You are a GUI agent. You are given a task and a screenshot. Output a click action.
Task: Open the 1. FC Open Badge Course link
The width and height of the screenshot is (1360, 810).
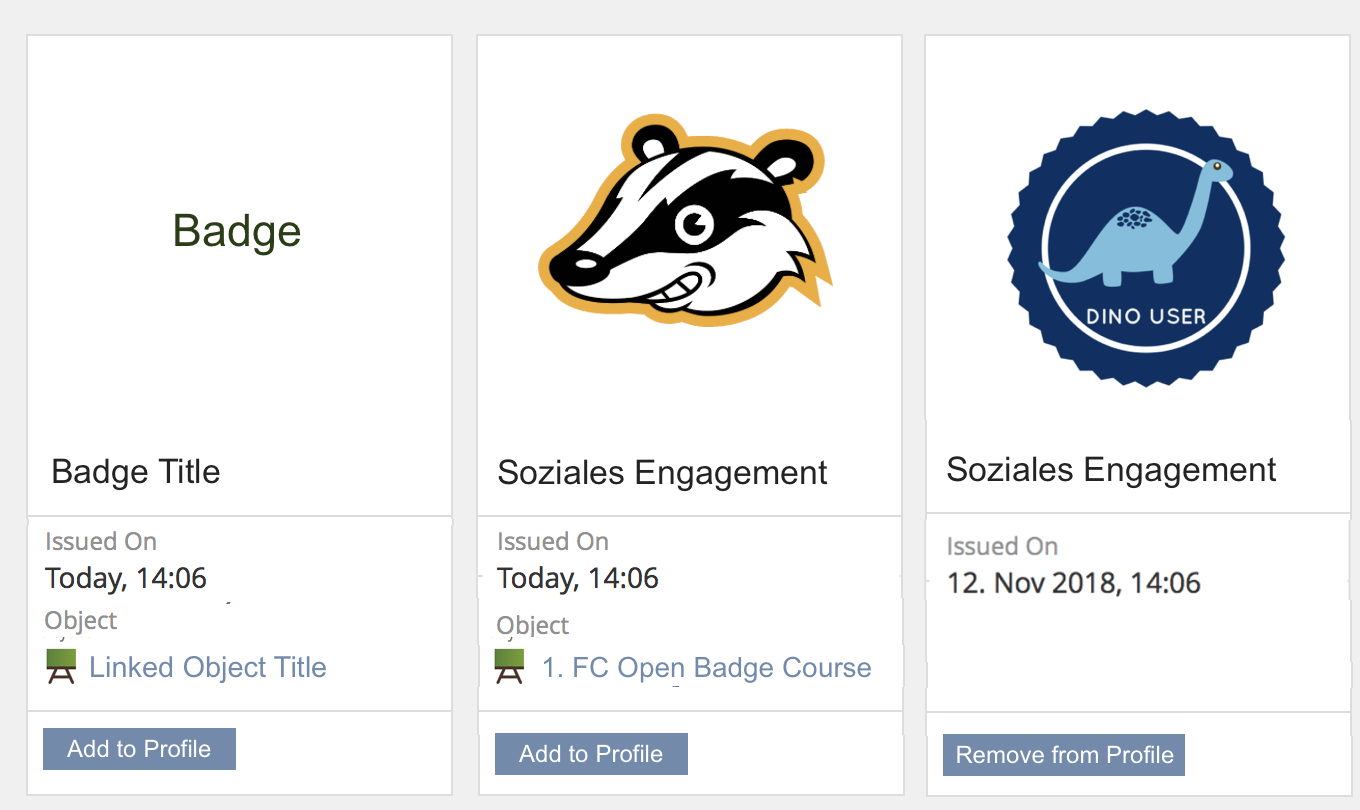coord(706,668)
